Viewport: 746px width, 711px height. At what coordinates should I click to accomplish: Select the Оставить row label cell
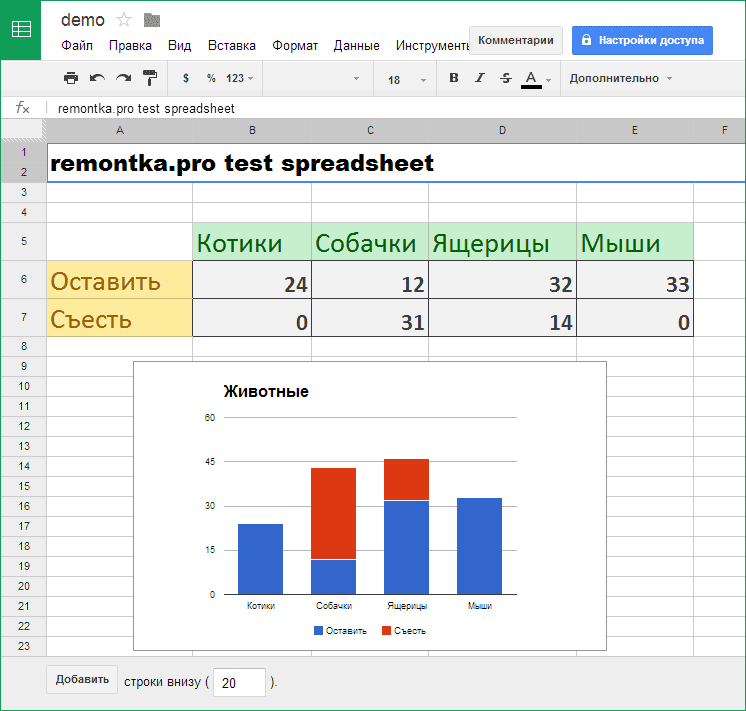coord(119,280)
